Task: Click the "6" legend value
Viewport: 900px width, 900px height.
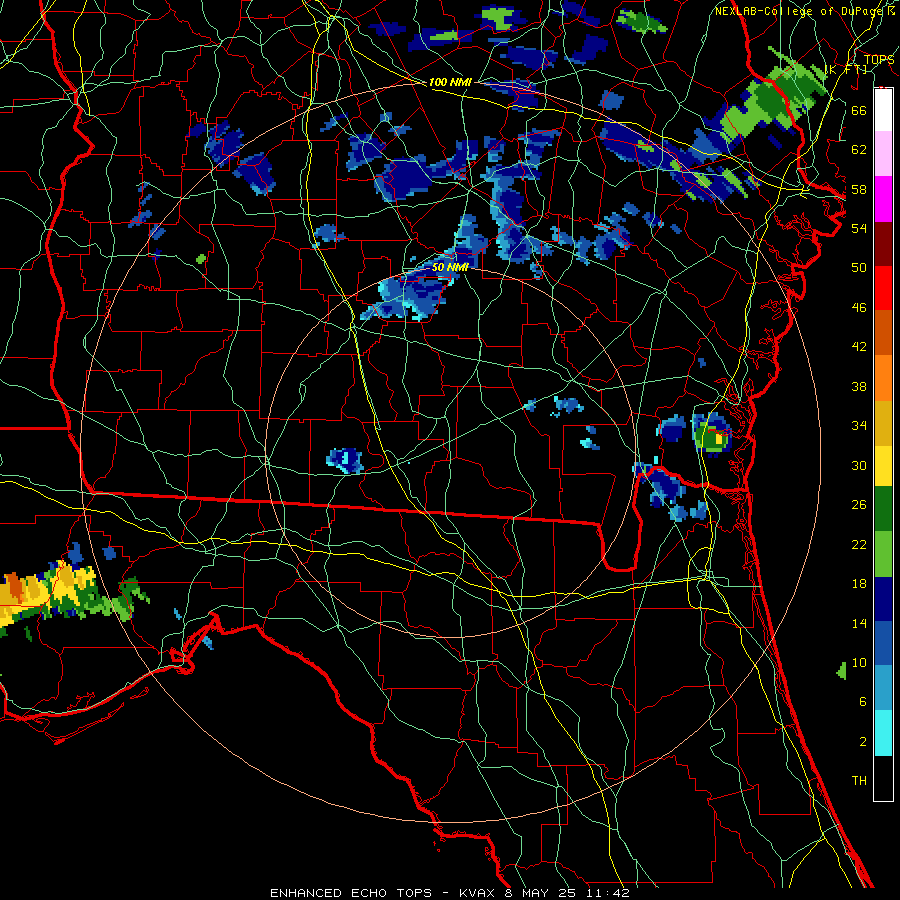Action: coord(862,702)
